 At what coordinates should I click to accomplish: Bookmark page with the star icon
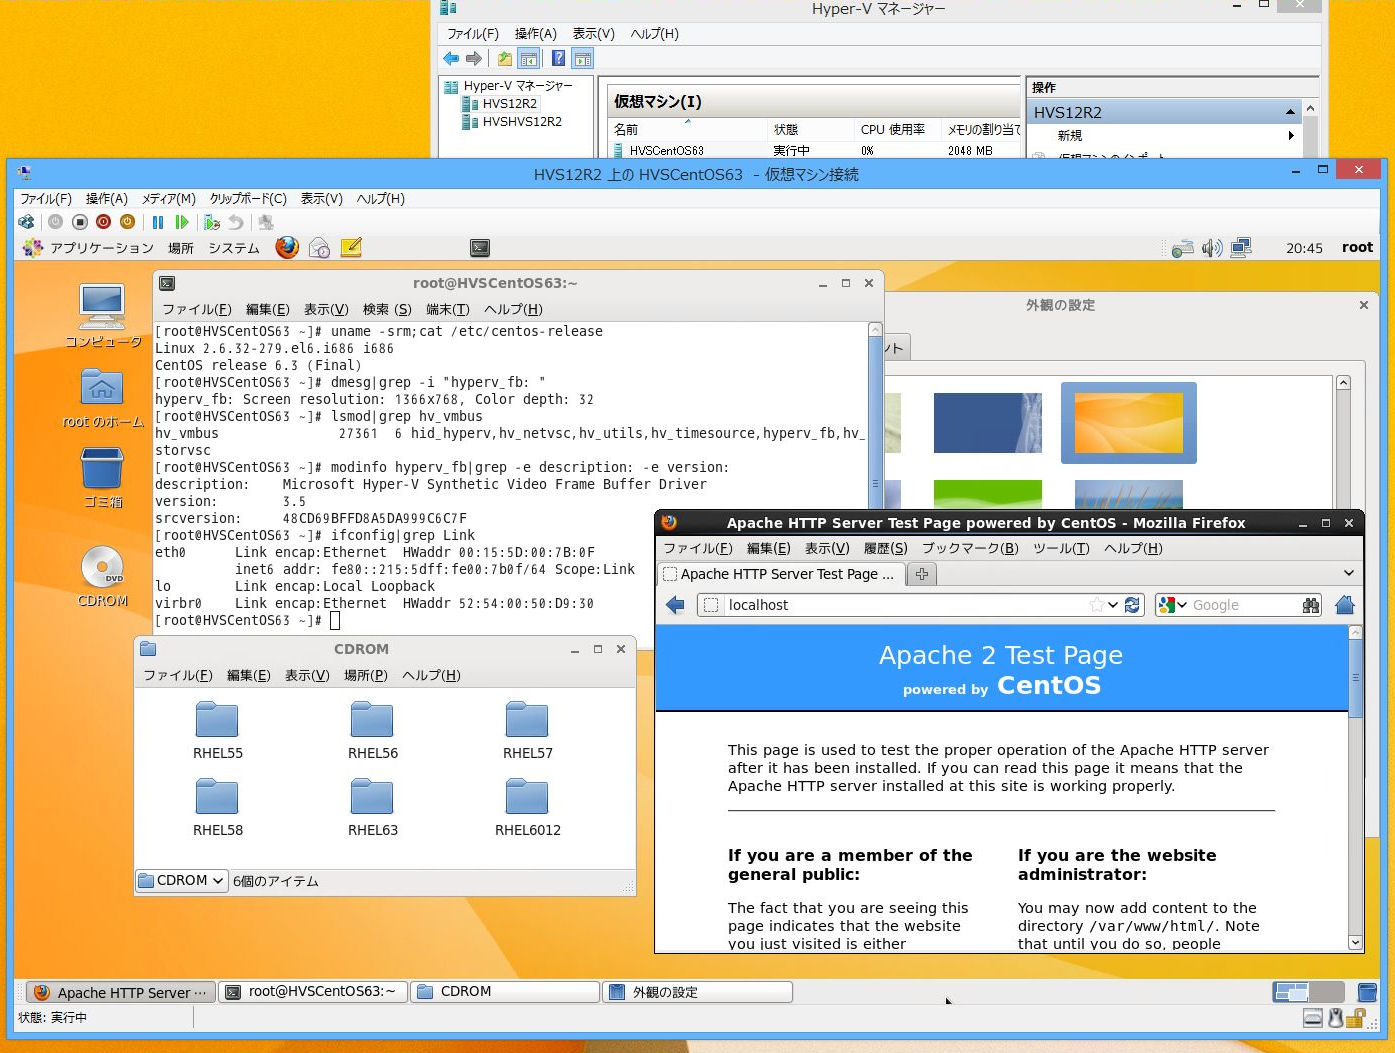coord(1097,605)
